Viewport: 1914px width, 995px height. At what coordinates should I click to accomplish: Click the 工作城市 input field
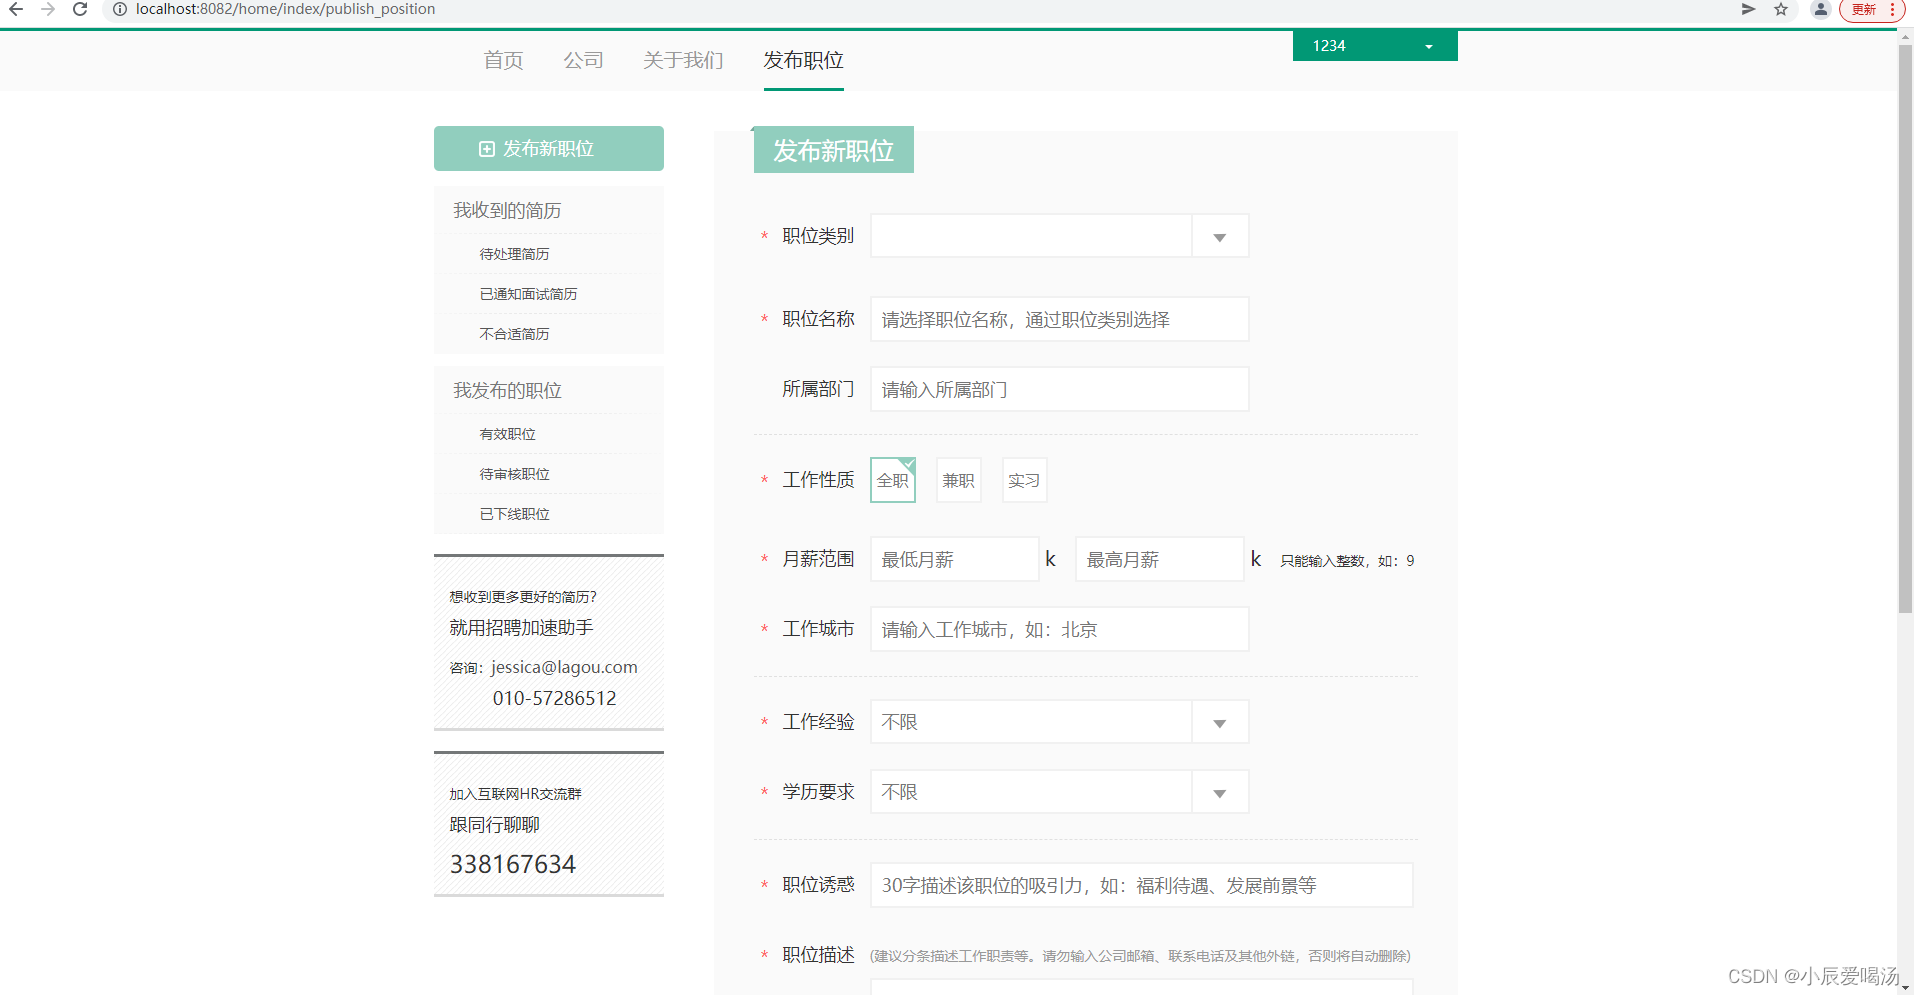point(1060,629)
